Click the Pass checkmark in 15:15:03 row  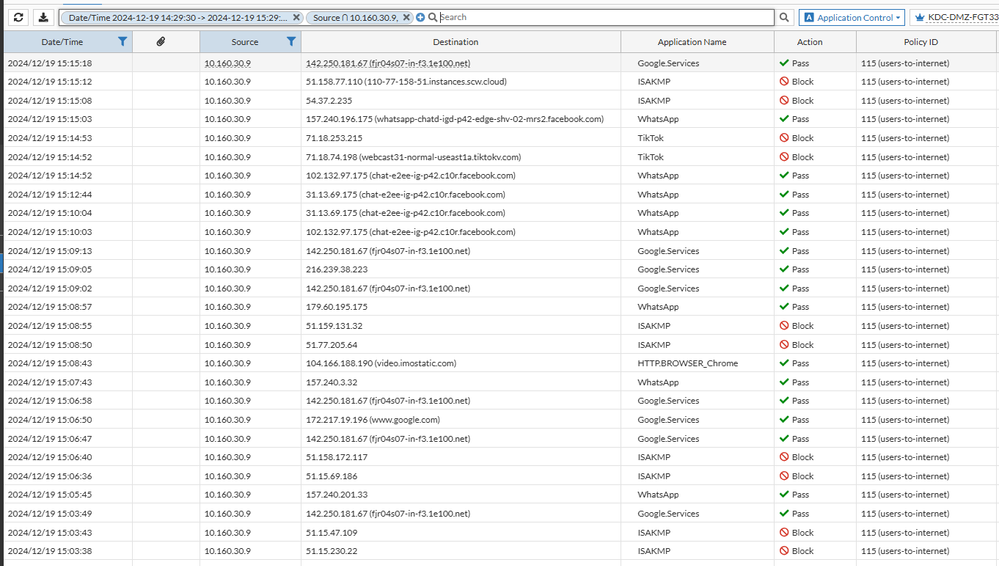tap(784, 119)
